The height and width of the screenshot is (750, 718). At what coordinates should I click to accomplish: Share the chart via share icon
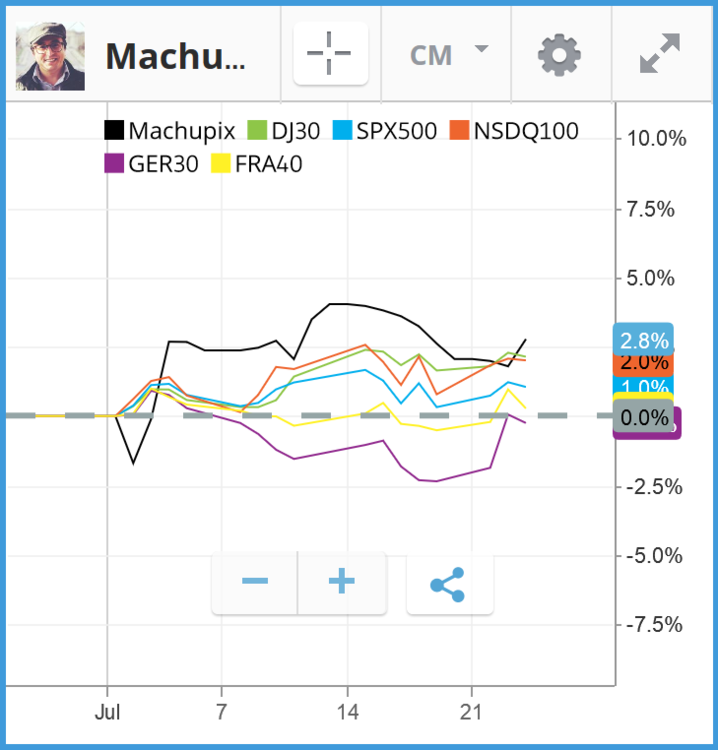(x=449, y=584)
